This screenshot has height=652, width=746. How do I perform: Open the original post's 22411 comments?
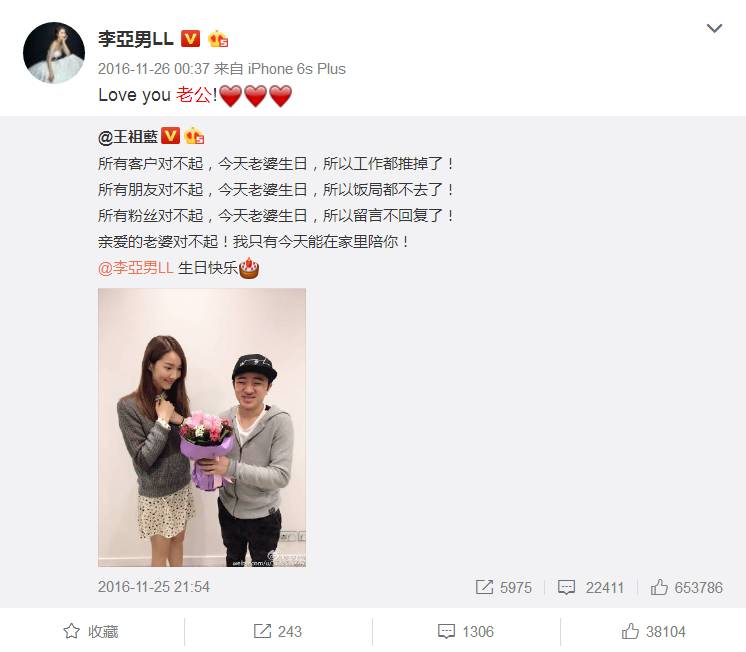(x=590, y=587)
